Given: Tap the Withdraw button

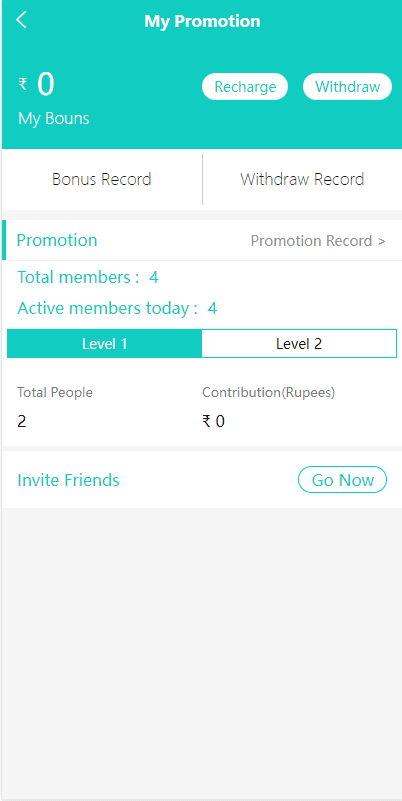Looking at the screenshot, I should [x=347, y=87].
